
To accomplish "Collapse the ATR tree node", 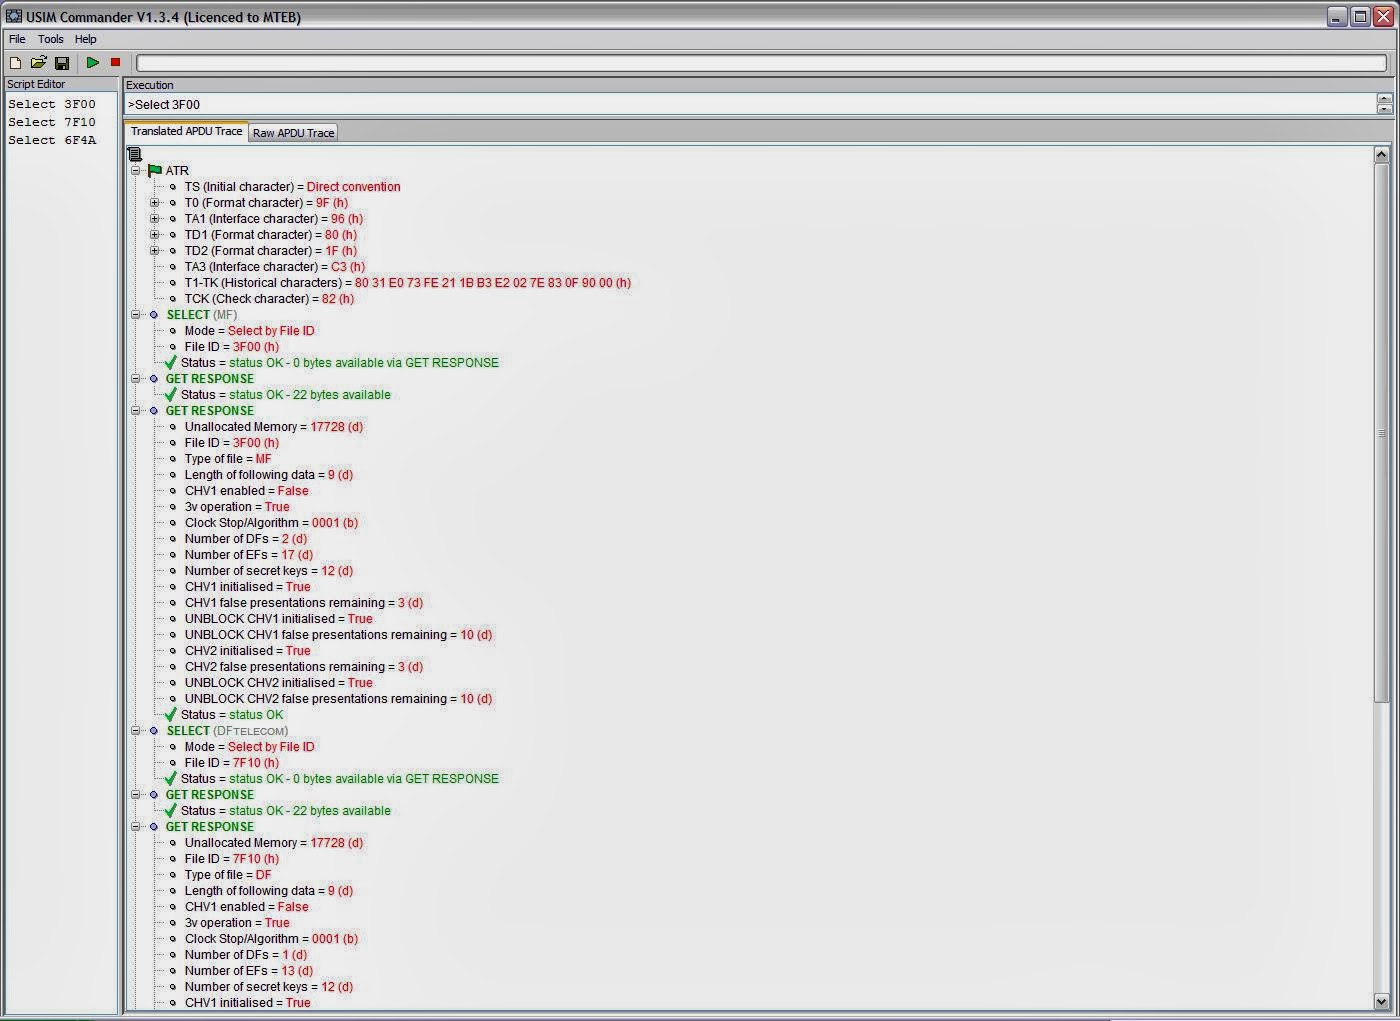I will (136, 171).
